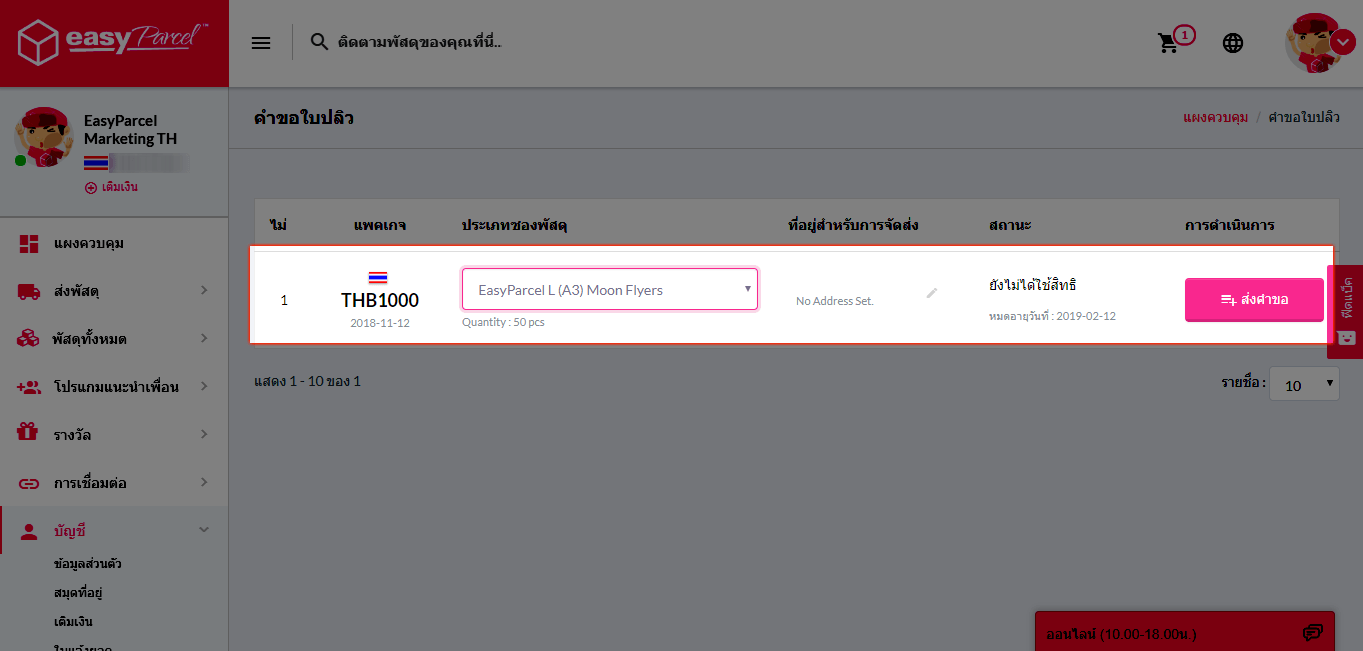Expand the การเชื่อมต่อ chevron
This screenshot has height=651, width=1363.
(x=204, y=482)
